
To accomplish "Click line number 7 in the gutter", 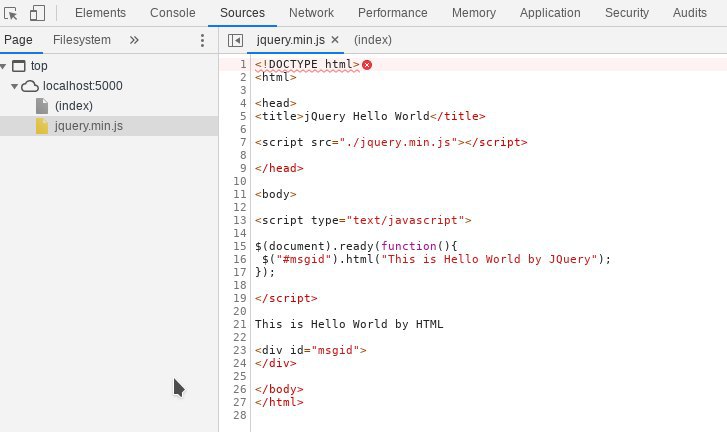I will [x=243, y=142].
